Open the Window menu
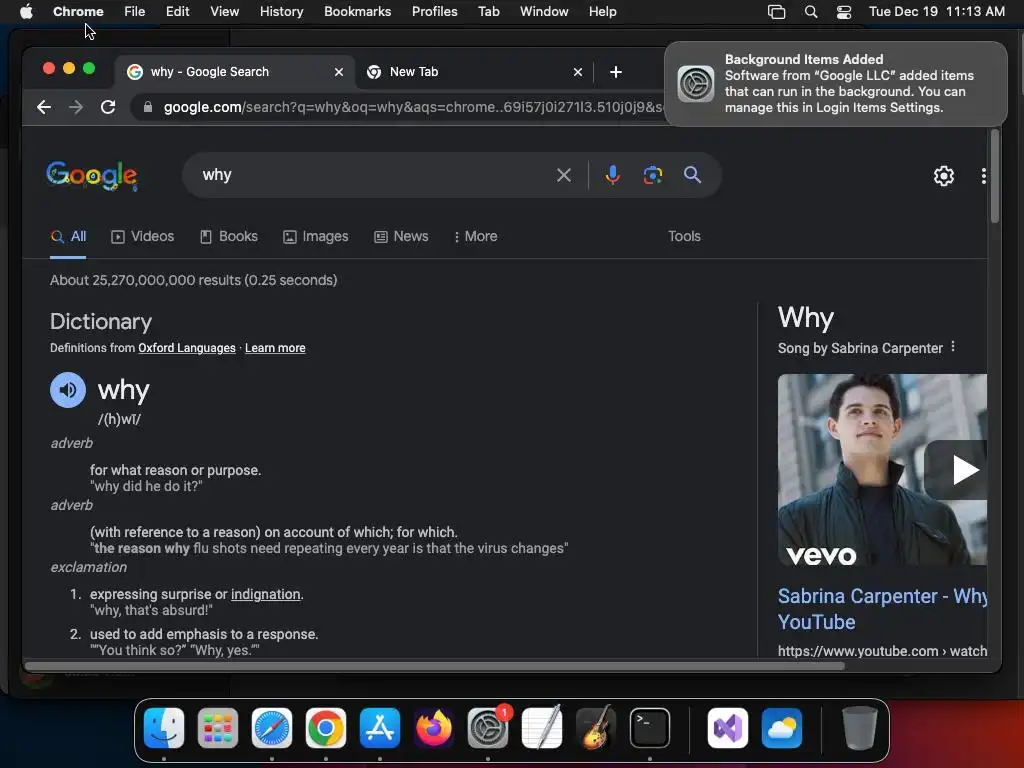The height and width of the screenshot is (768, 1024). [x=544, y=12]
